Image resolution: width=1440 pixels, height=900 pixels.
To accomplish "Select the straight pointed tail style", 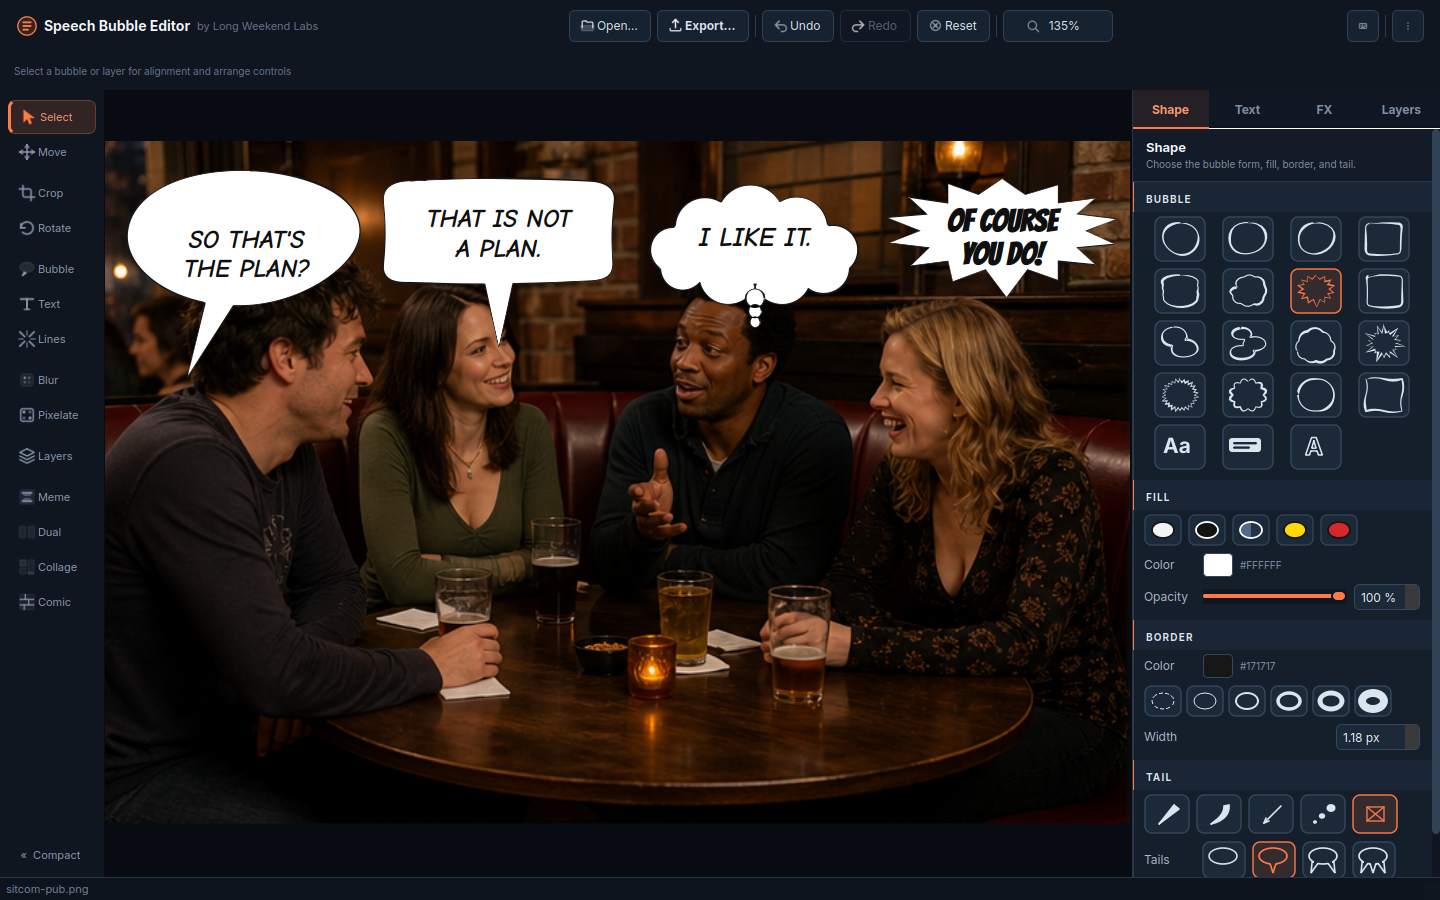I will tap(1167, 814).
